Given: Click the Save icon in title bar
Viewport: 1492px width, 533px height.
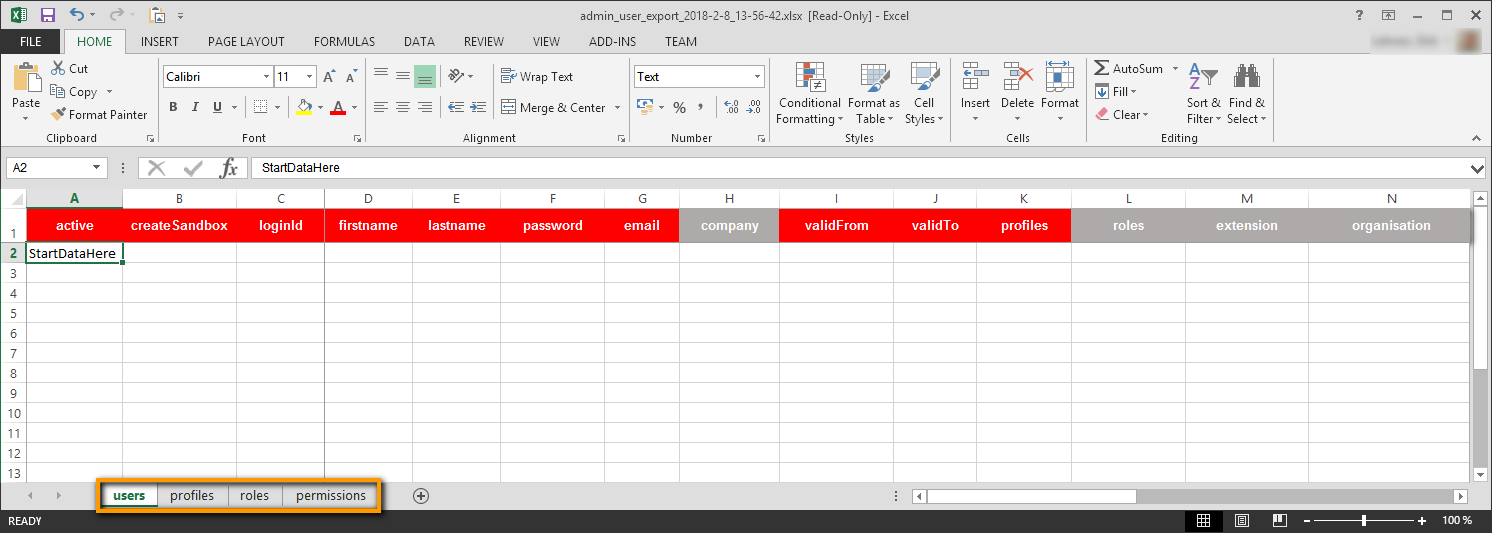Looking at the screenshot, I should tap(47, 15).
